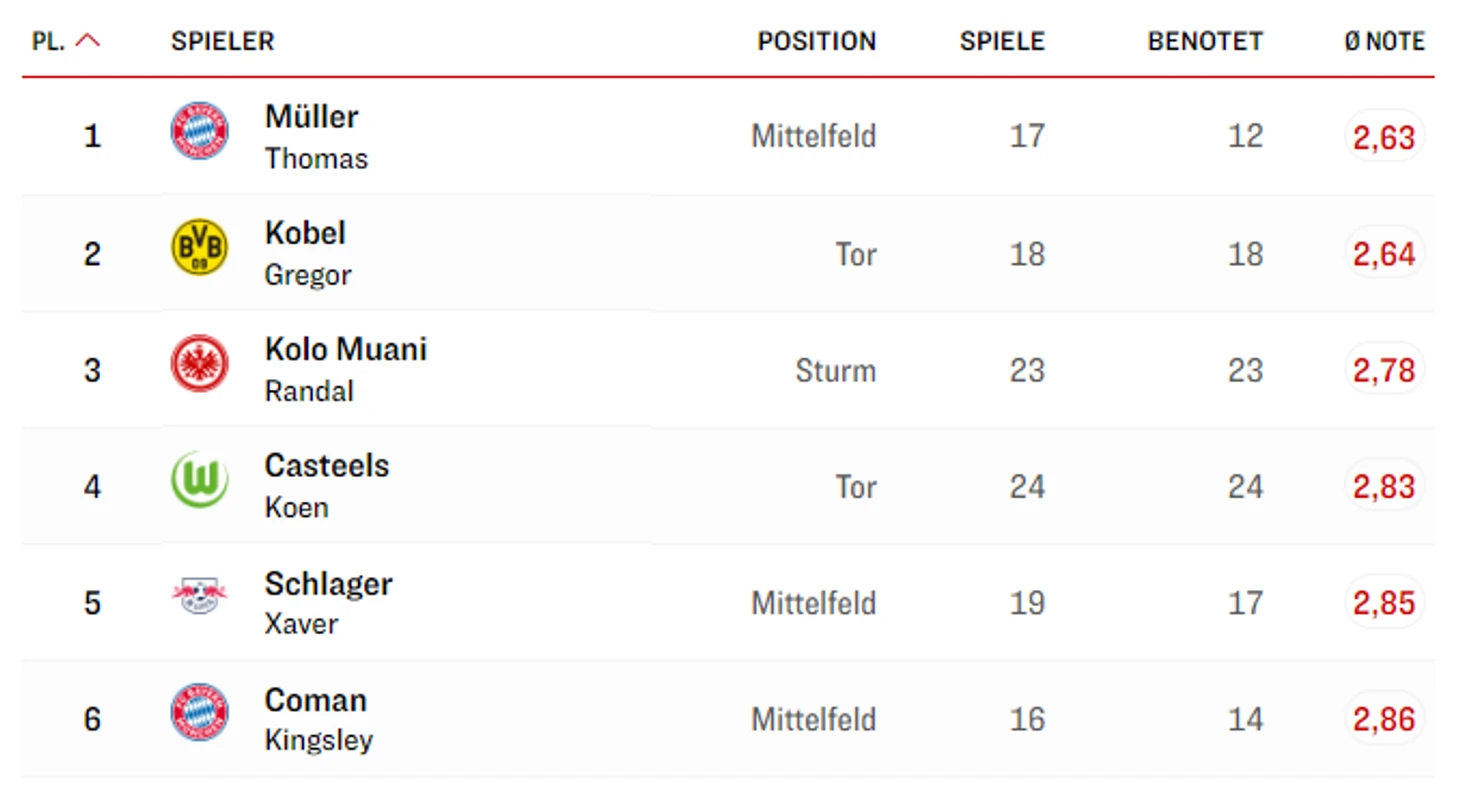Open Gregor Kobel's player profile
Viewport: 1460px width, 801px height.
click(305, 233)
